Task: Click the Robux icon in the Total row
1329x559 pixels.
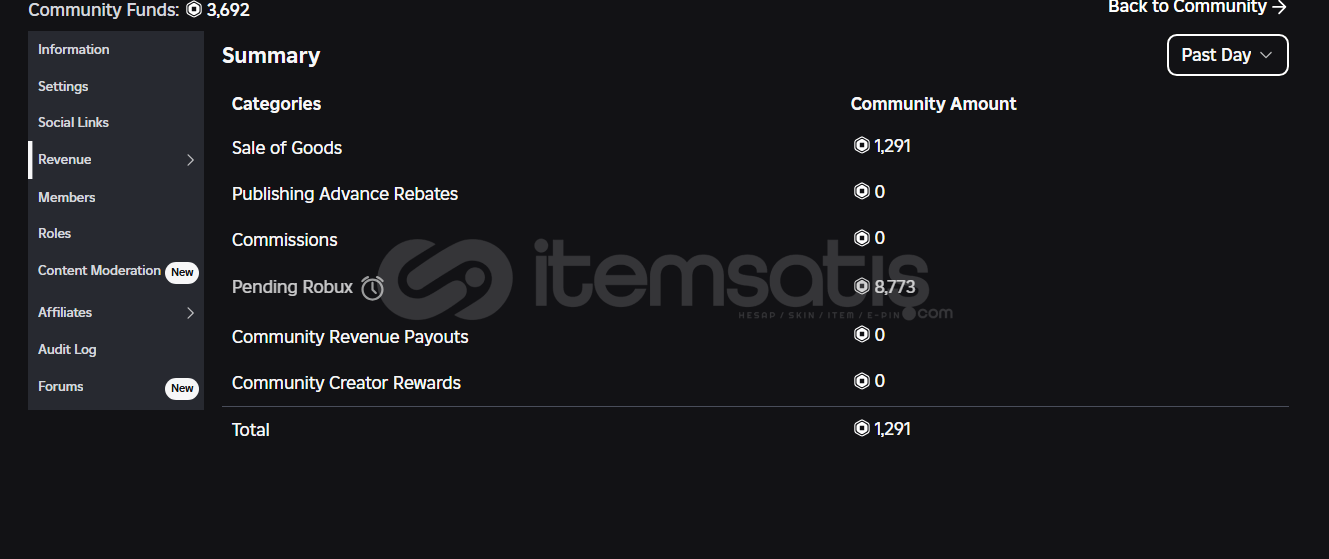Action: (861, 429)
